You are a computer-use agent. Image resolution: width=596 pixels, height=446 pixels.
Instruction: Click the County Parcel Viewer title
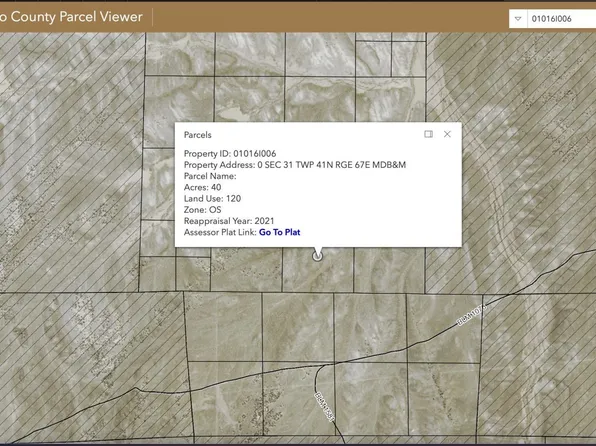(x=71, y=17)
